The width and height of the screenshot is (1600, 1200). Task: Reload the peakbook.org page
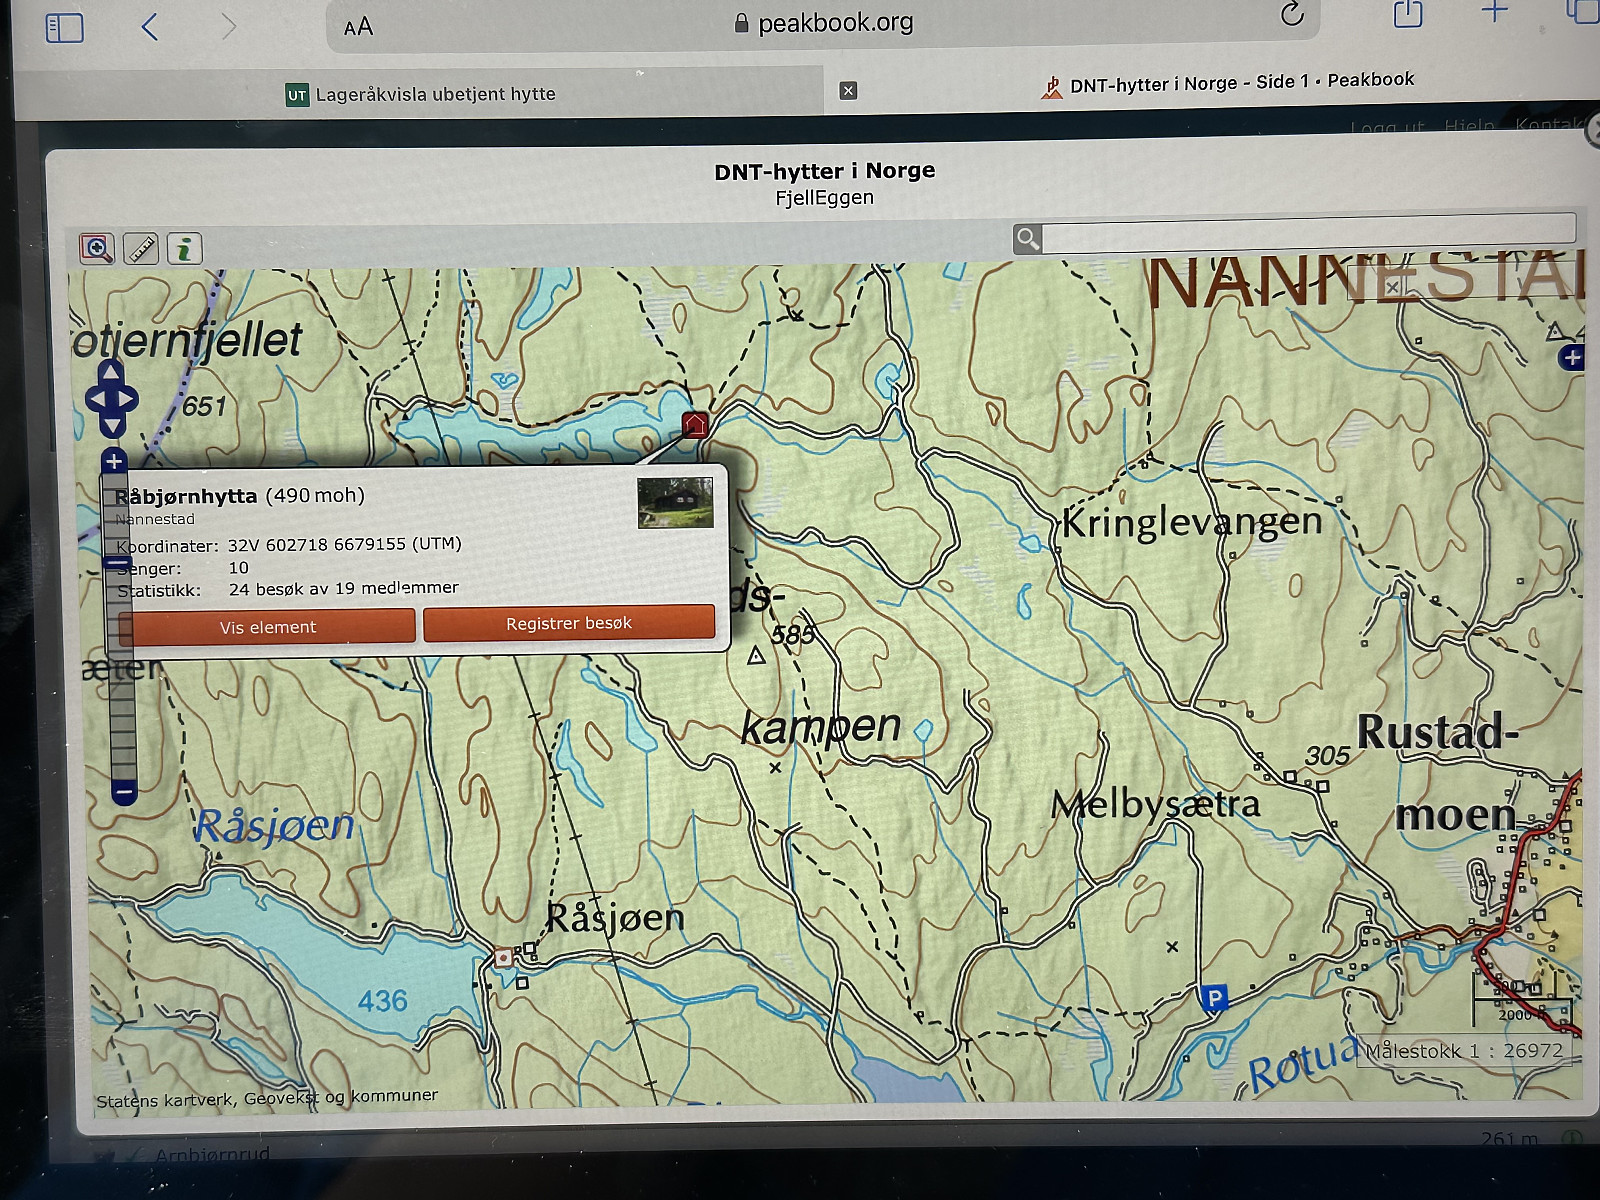(1292, 14)
